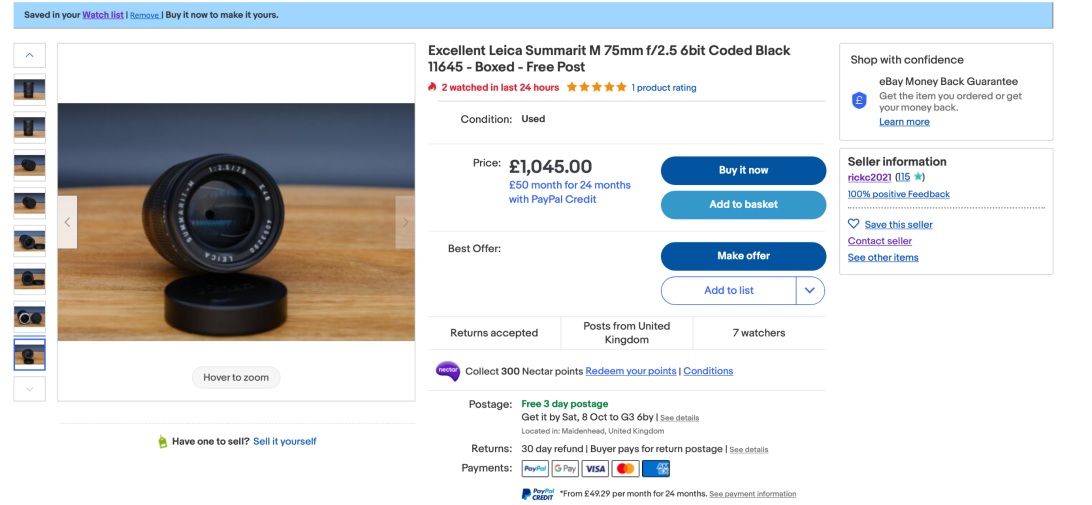Screen dimensions: 1092x505
Task: Click the heart icon beside Save this seller
Action: point(854,224)
